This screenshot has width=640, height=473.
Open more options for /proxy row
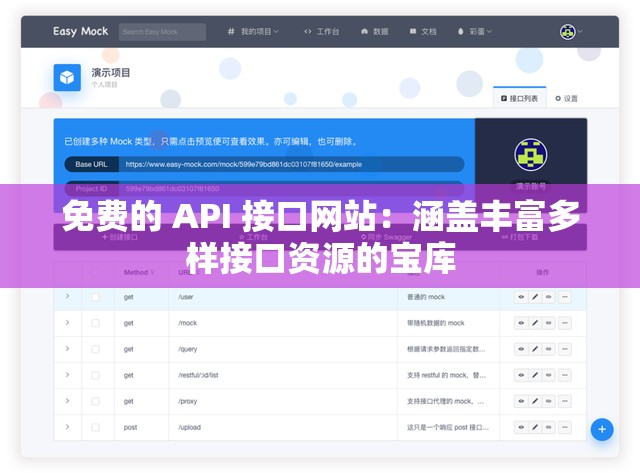(x=565, y=402)
